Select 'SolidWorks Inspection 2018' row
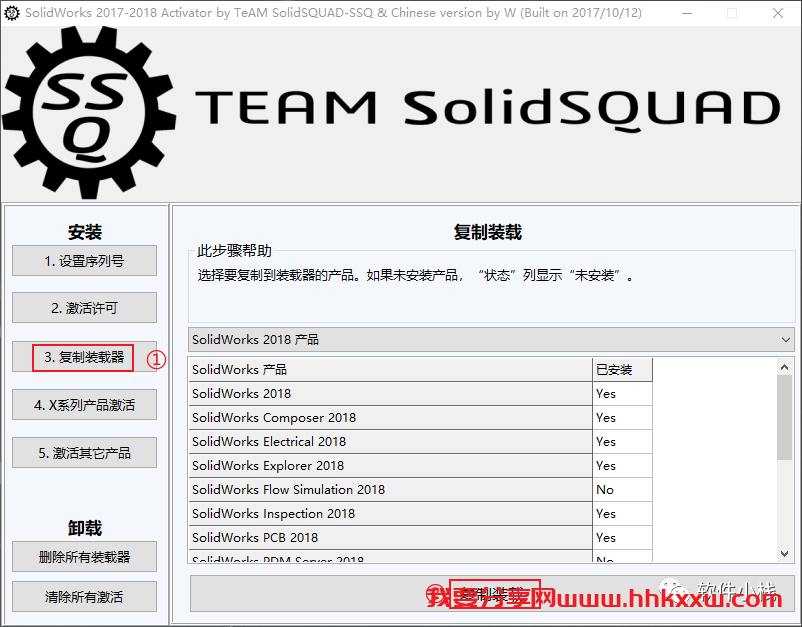The image size is (802, 627). (x=420, y=514)
